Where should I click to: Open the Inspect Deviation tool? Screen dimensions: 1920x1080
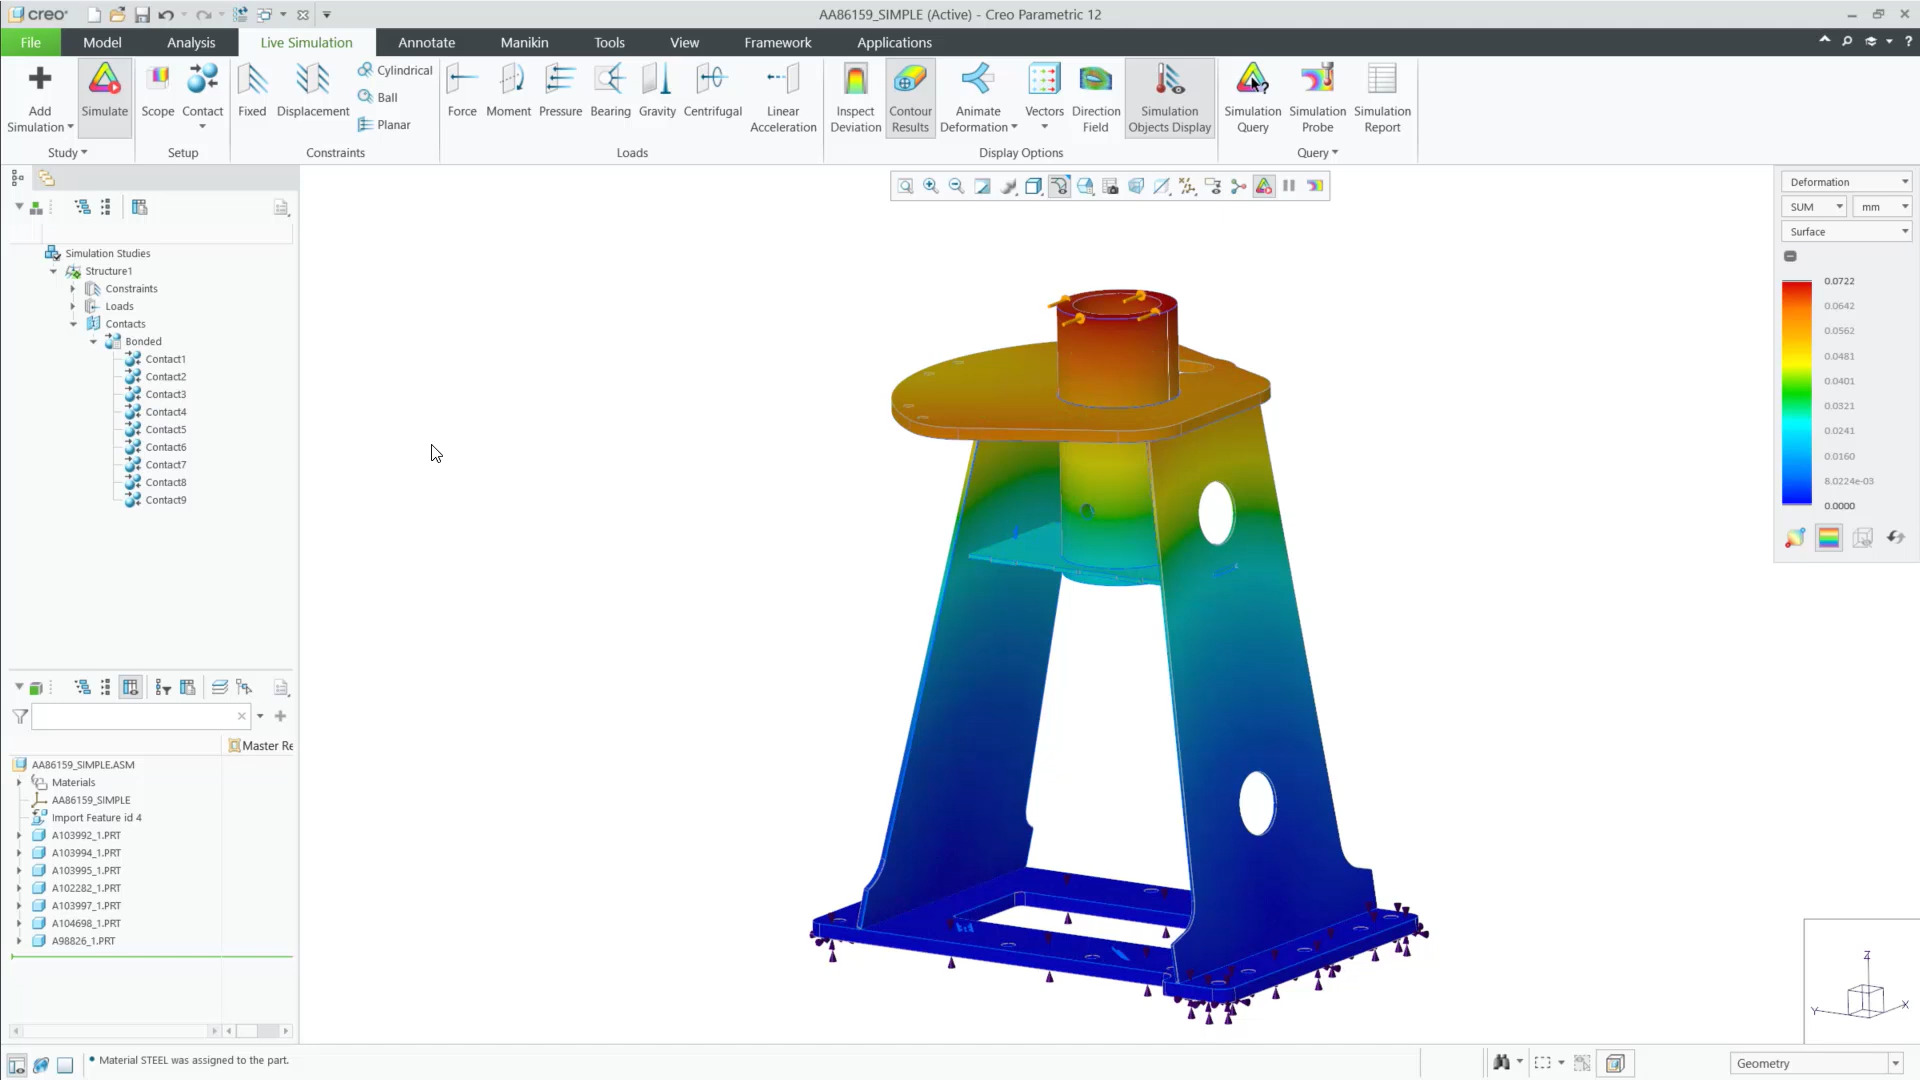point(856,98)
